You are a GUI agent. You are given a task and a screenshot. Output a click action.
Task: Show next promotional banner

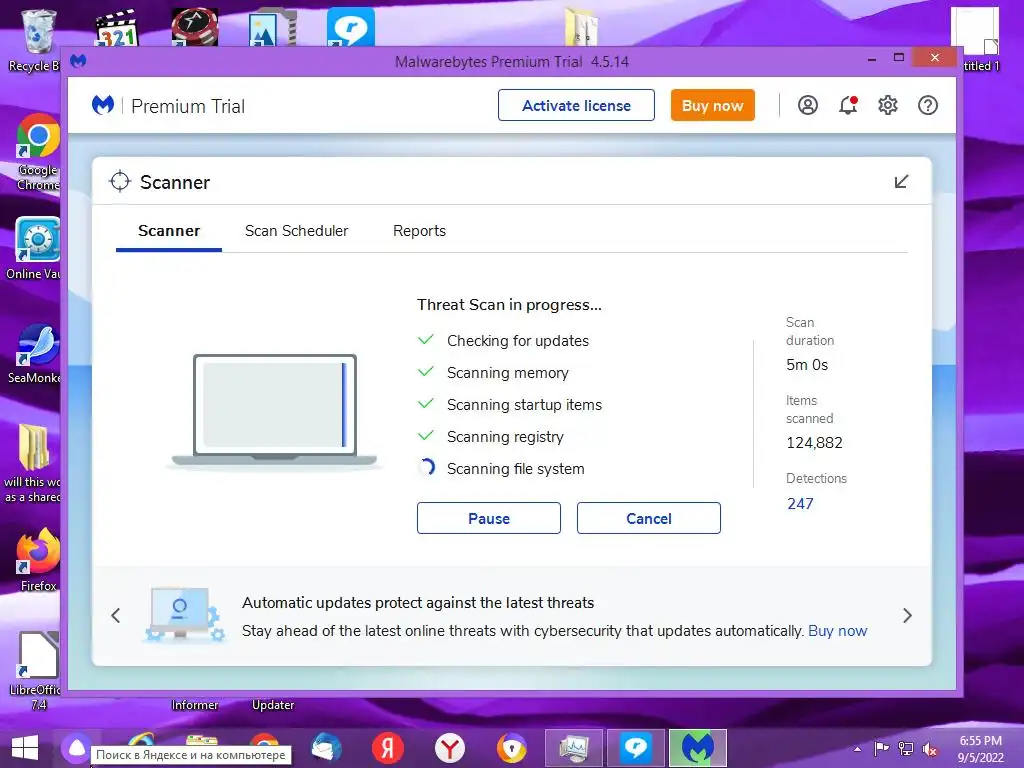pyautogui.click(x=907, y=615)
